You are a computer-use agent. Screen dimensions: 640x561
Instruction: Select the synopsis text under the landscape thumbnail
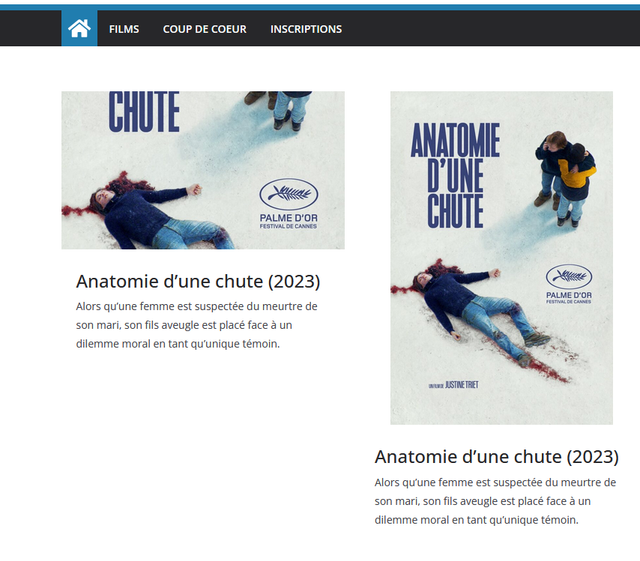tap(197, 325)
